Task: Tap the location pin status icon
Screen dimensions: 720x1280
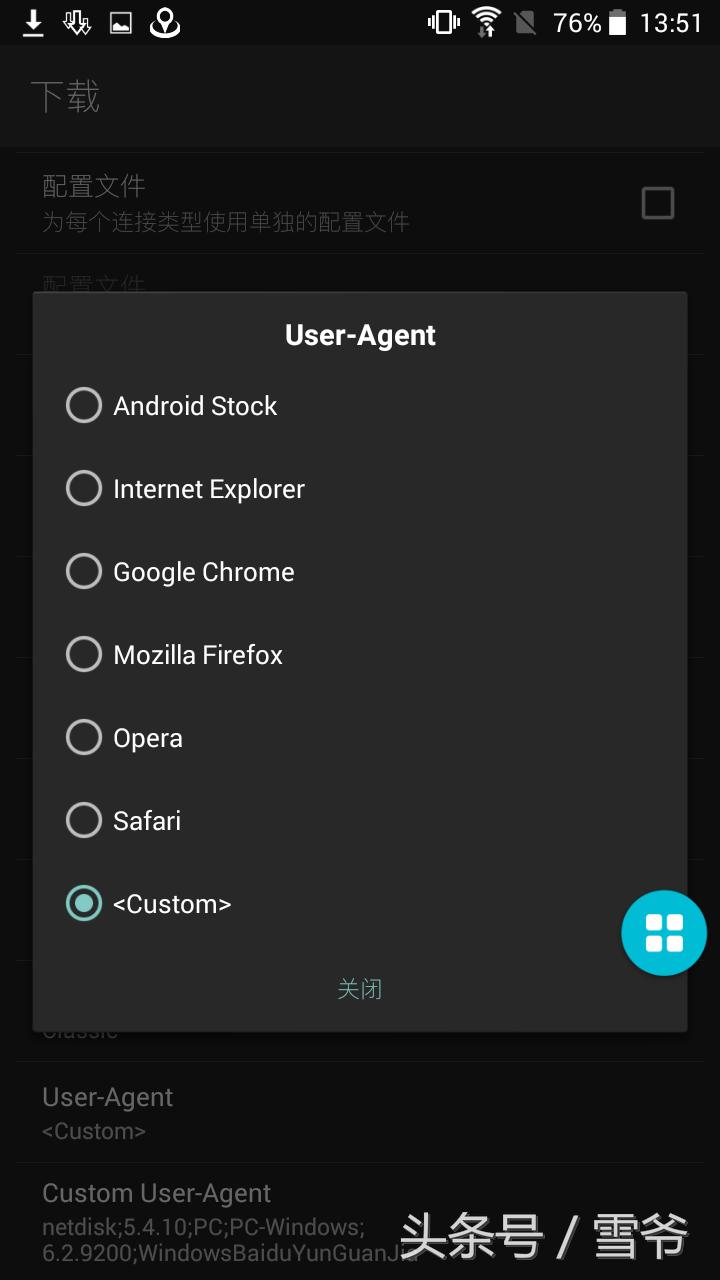Action: pos(165,23)
